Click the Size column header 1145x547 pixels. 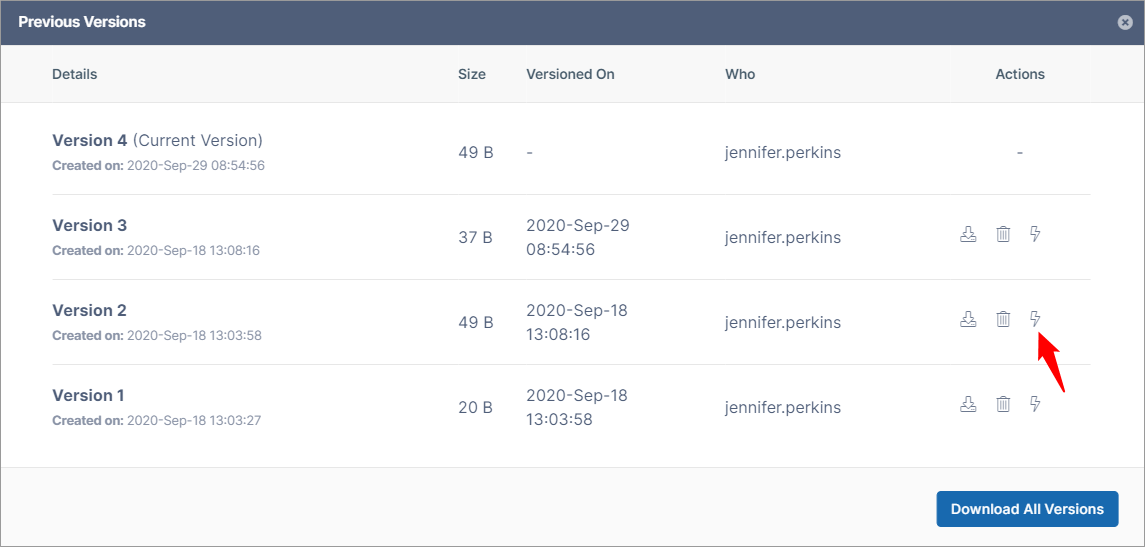pos(472,74)
